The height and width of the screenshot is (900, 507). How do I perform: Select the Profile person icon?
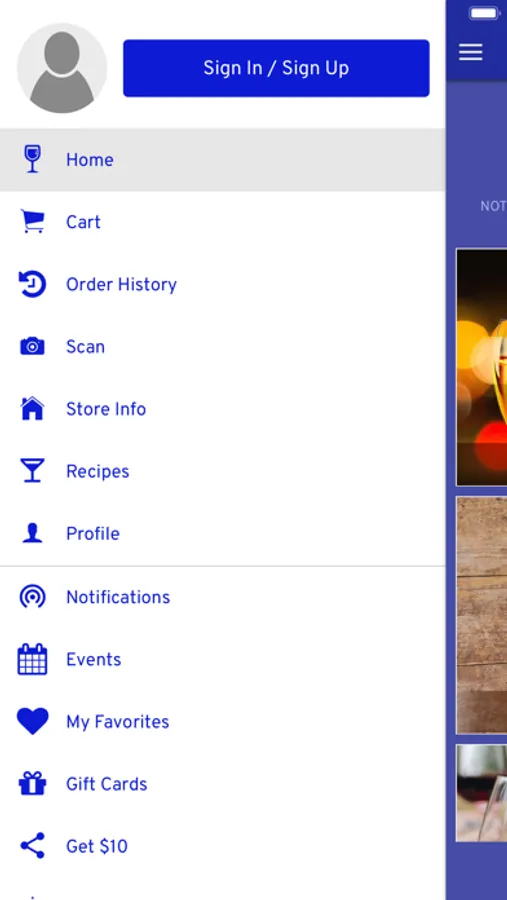pos(32,533)
